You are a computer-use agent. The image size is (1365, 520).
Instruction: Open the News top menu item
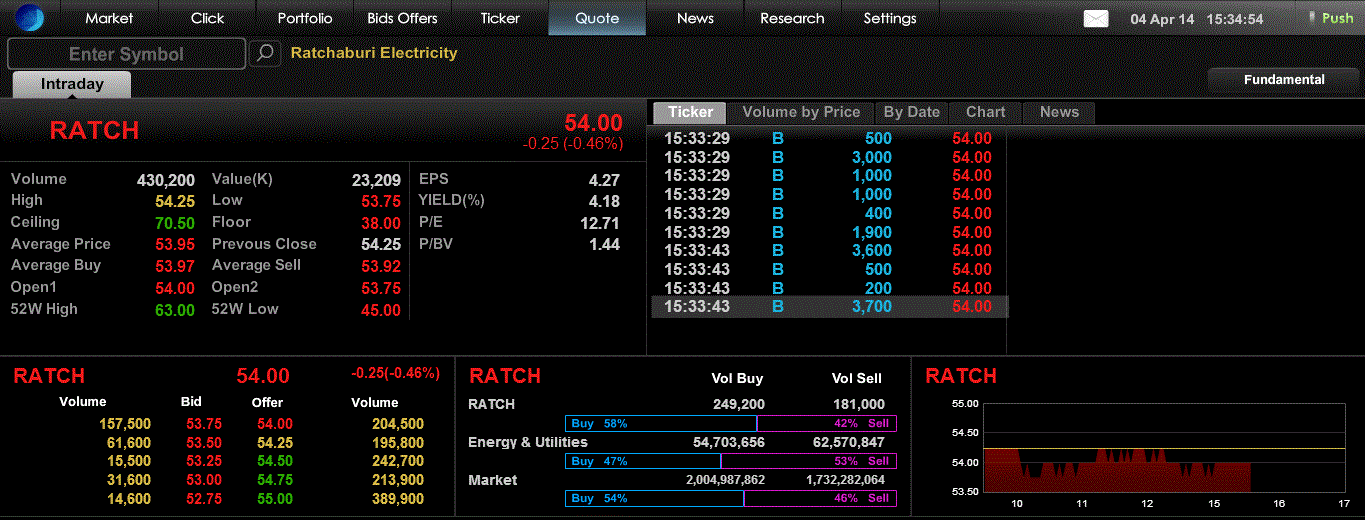[695, 18]
